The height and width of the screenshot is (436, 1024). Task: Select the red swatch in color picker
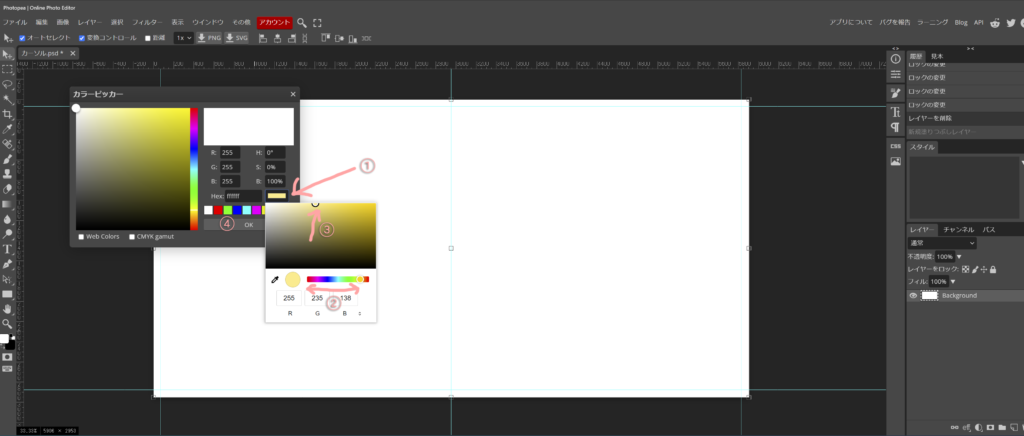219,210
